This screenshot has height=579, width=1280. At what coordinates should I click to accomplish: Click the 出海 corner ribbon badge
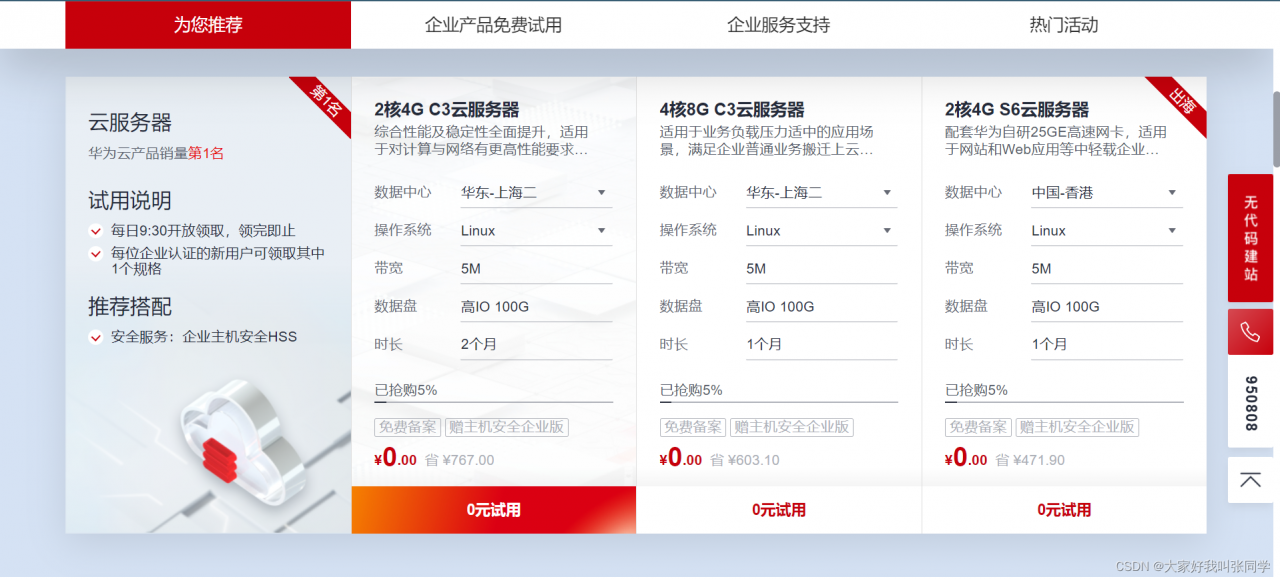tap(1180, 104)
